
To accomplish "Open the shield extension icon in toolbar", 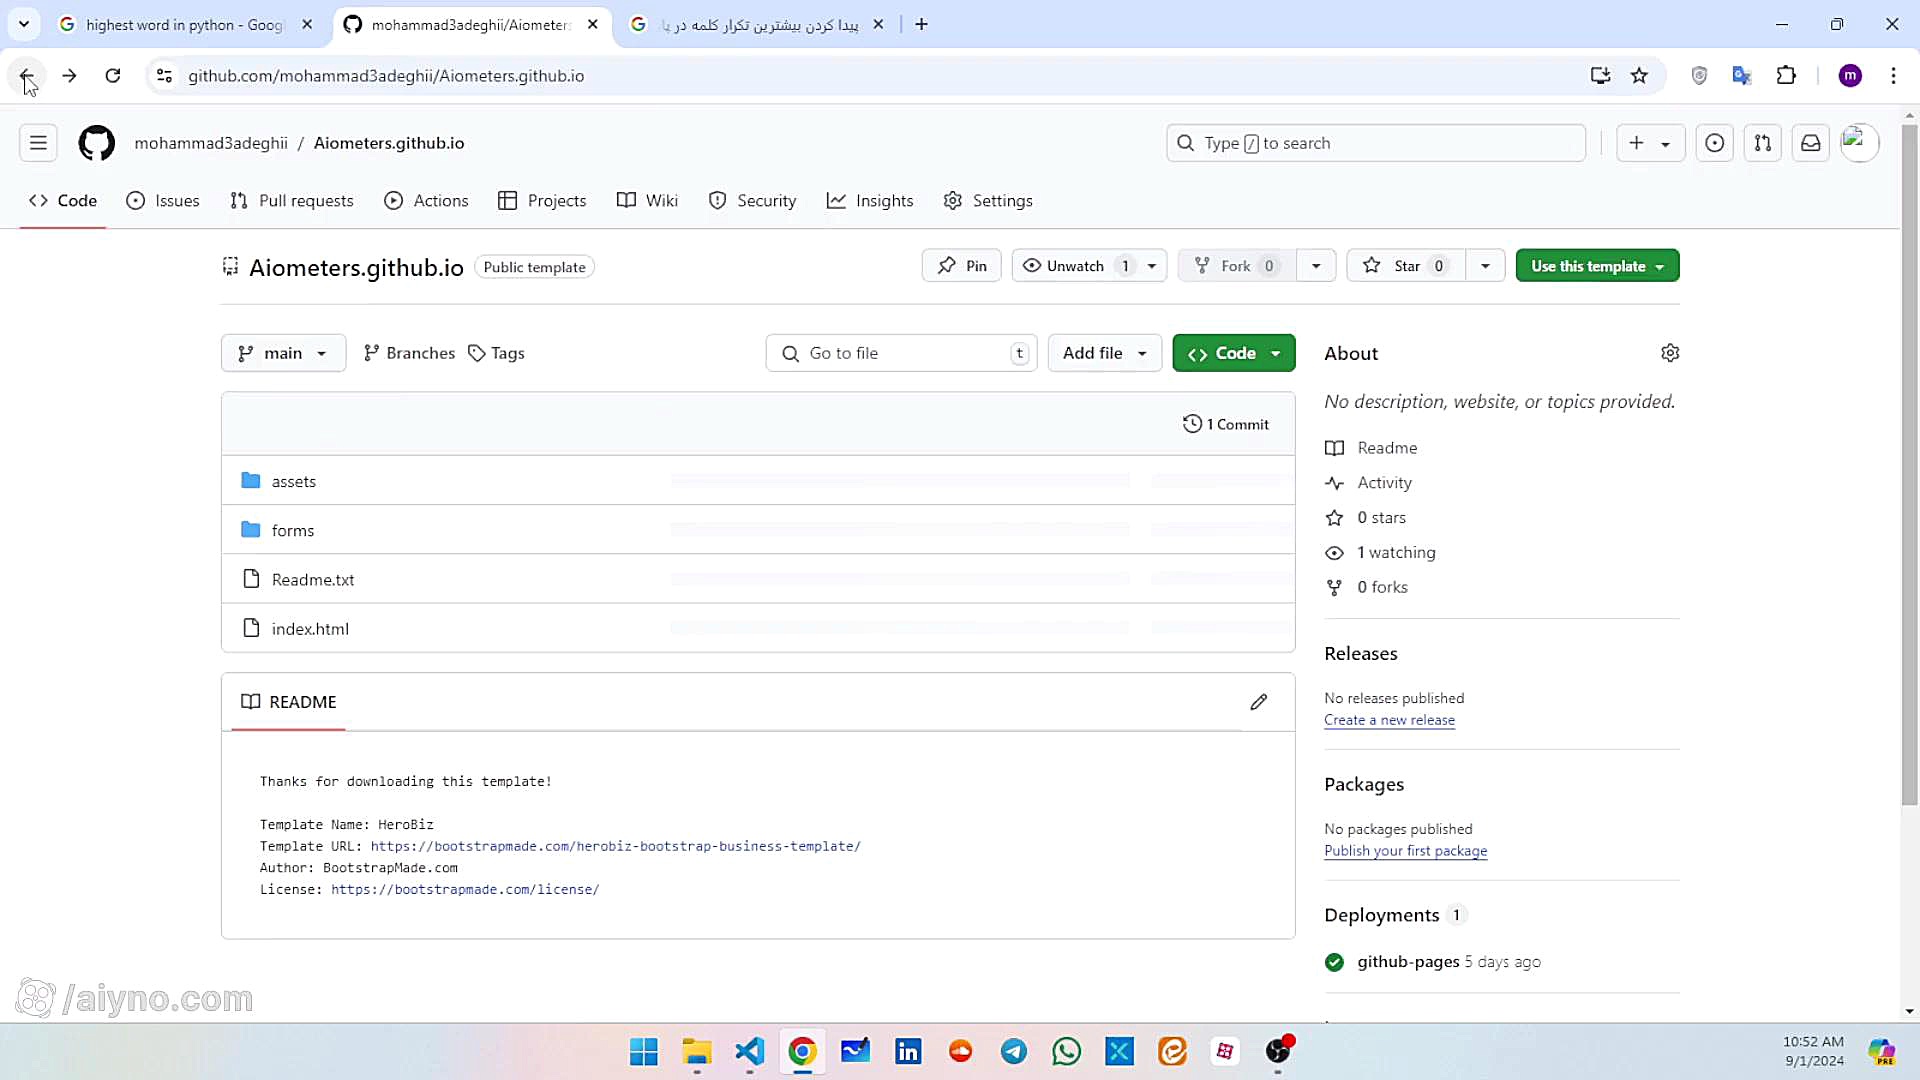I will click(1699, 76).
